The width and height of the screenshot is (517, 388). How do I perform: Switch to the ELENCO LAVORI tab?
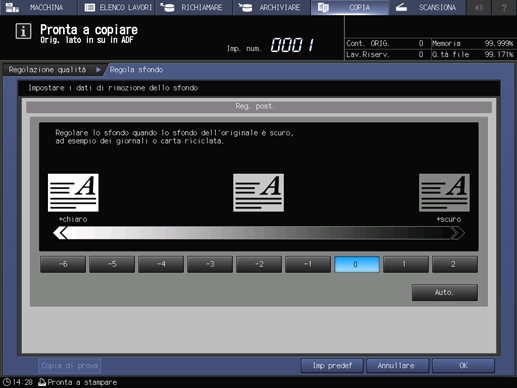point(116,7)
